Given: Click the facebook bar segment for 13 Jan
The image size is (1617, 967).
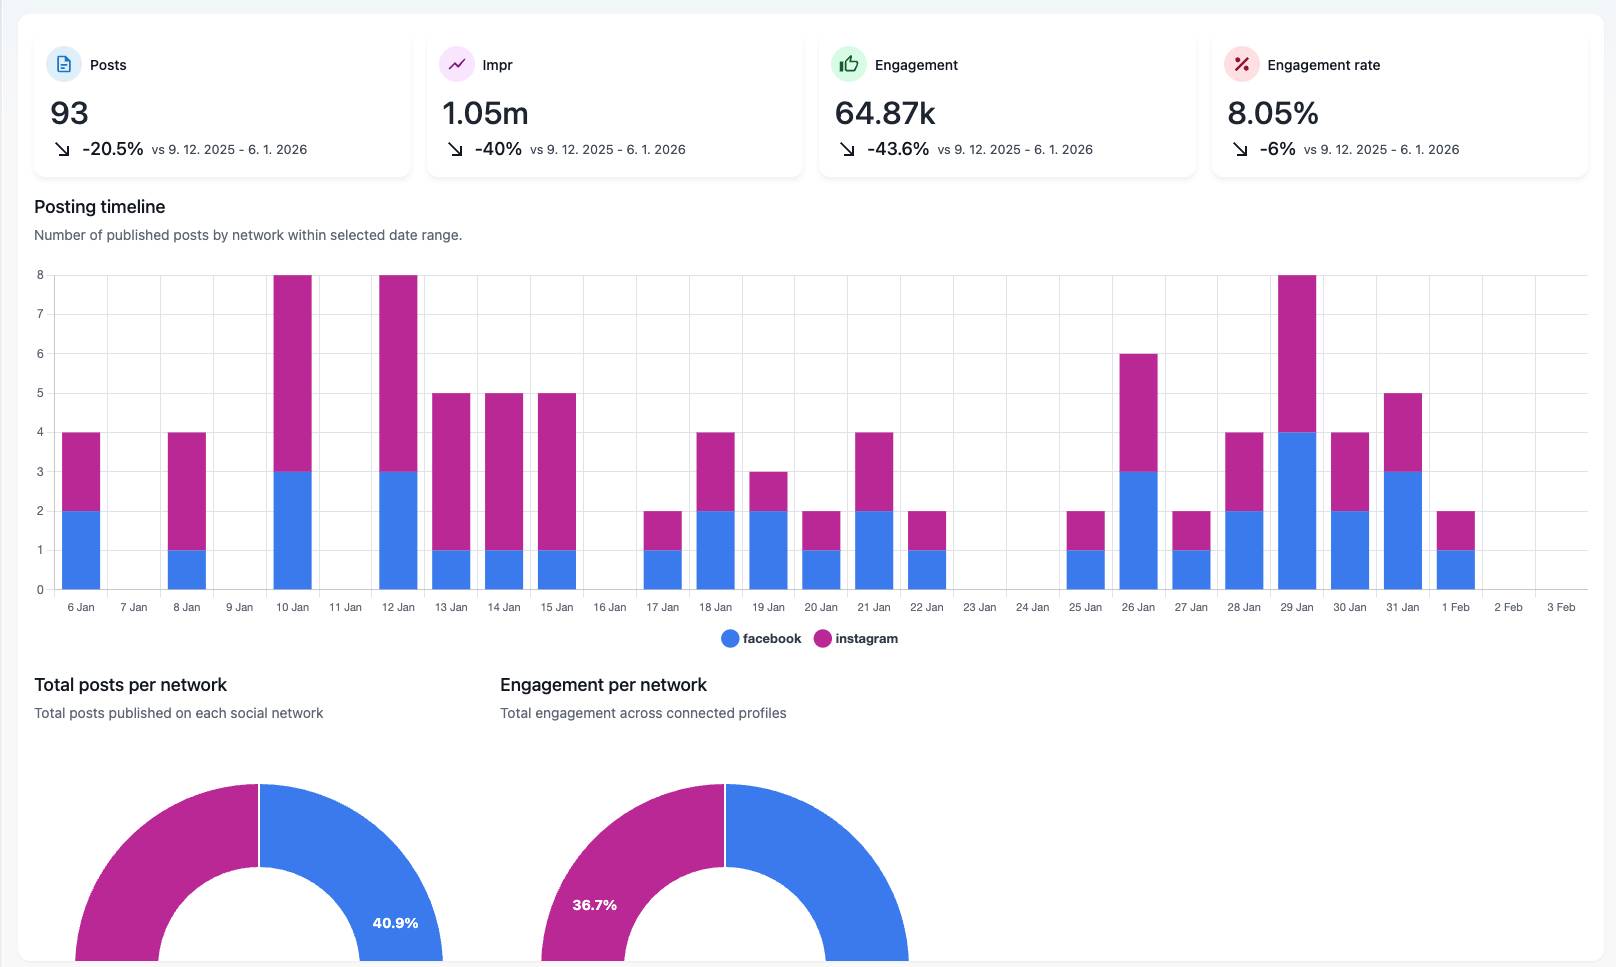Looking at the screenshot, I should pyautogui.click(x=451, y=570).
